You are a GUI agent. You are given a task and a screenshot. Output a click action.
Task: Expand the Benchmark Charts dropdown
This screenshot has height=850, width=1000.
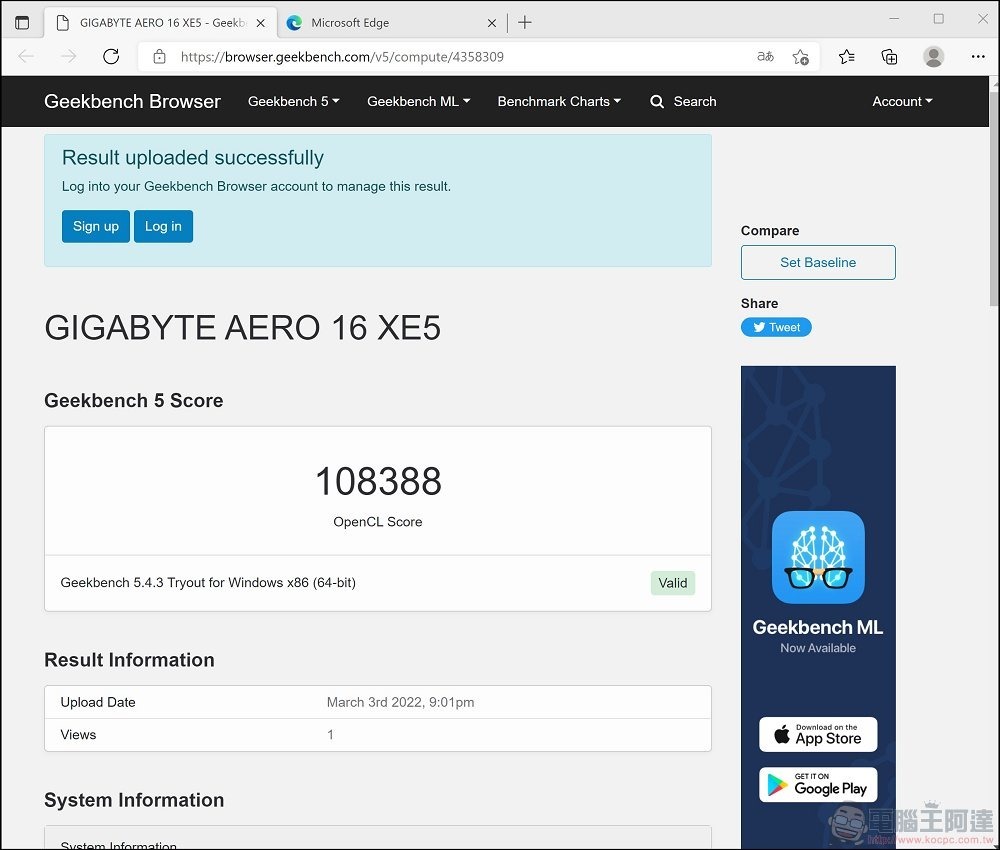pos(559,101)
